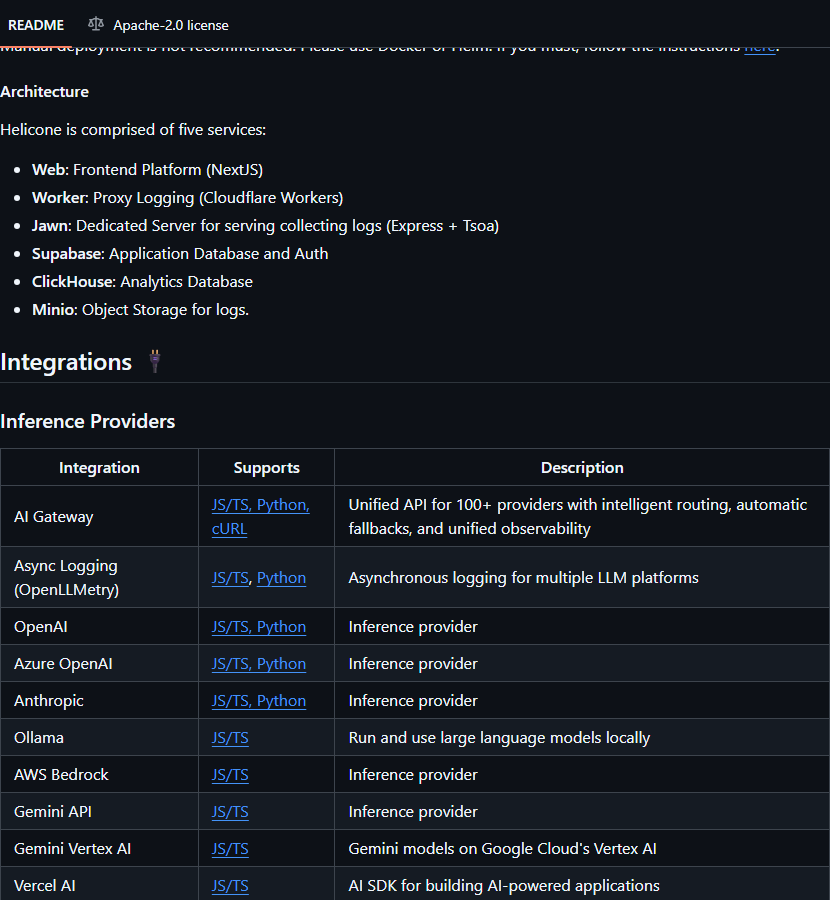The image size is (830, 900).
Task: Click "Gemini models on Google Cloud's Vertex AI"
Action: (x=502, y=849)
